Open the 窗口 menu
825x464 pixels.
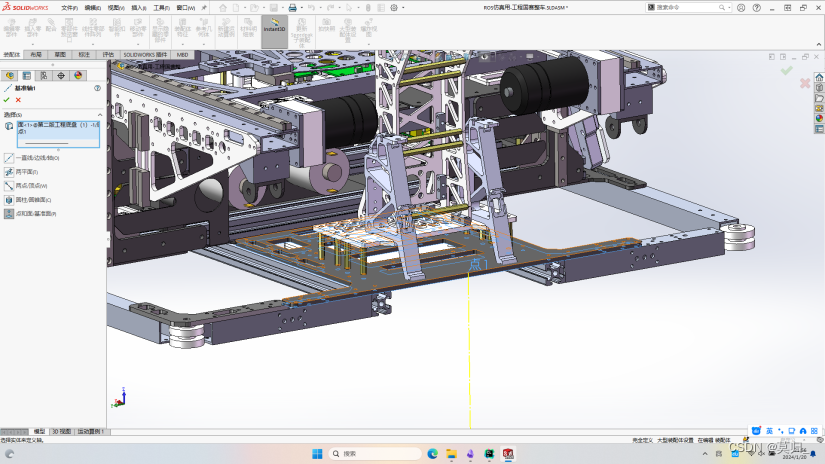coord(185,8)
